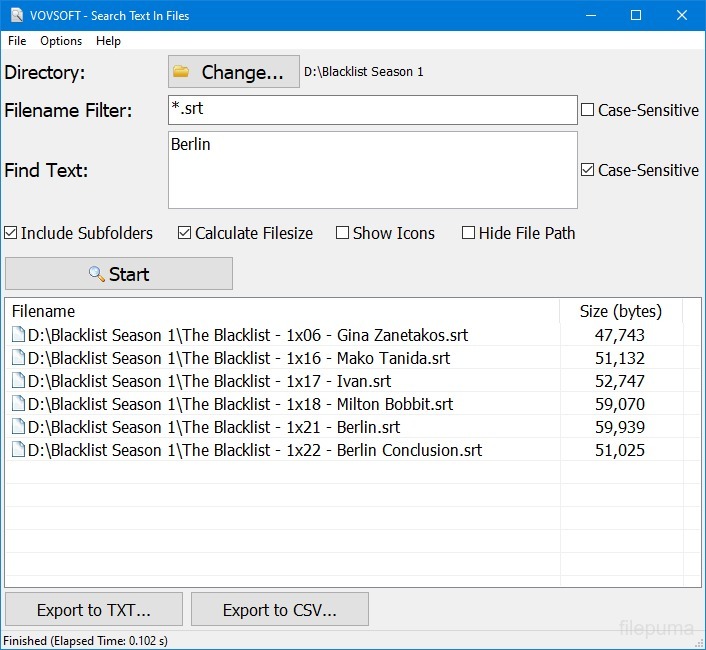Click file icon beside Gina Zanetakos.srt result
Image resolution: width=706 pixels, height=650 pixels.
pos(19,336)
